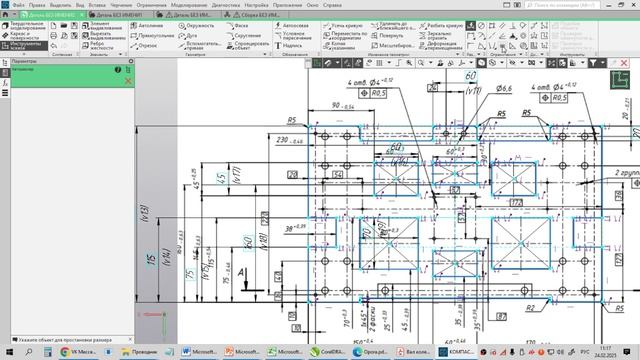640x360 pixels.
Task: Open the filter funnel dropdown arrow
Action: pos(602,63)
